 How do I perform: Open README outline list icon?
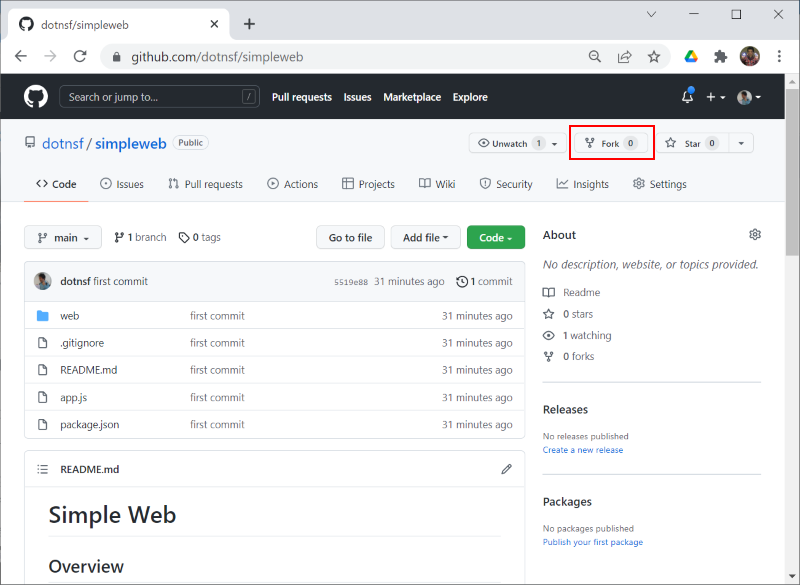tap(43, 469)
